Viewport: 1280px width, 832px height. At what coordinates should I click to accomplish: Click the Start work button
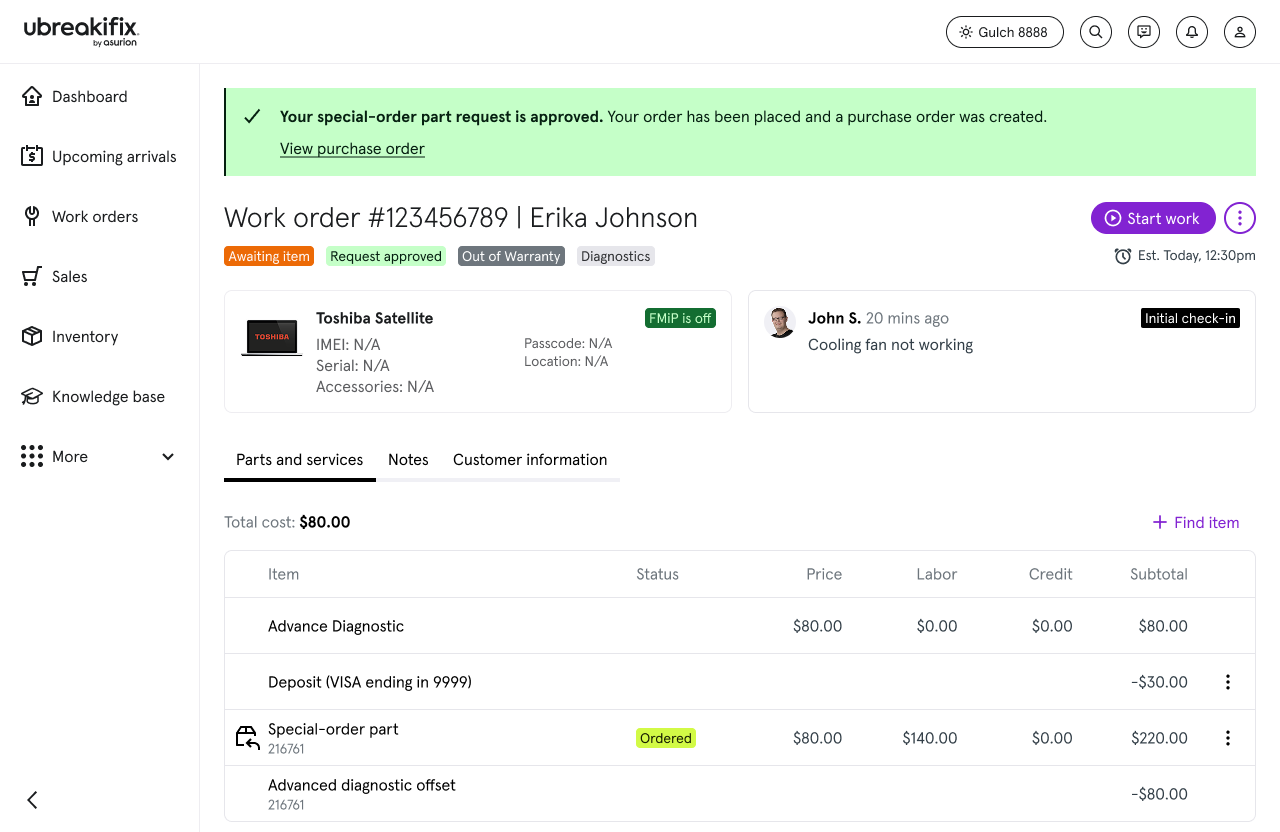pos(1153,218)
